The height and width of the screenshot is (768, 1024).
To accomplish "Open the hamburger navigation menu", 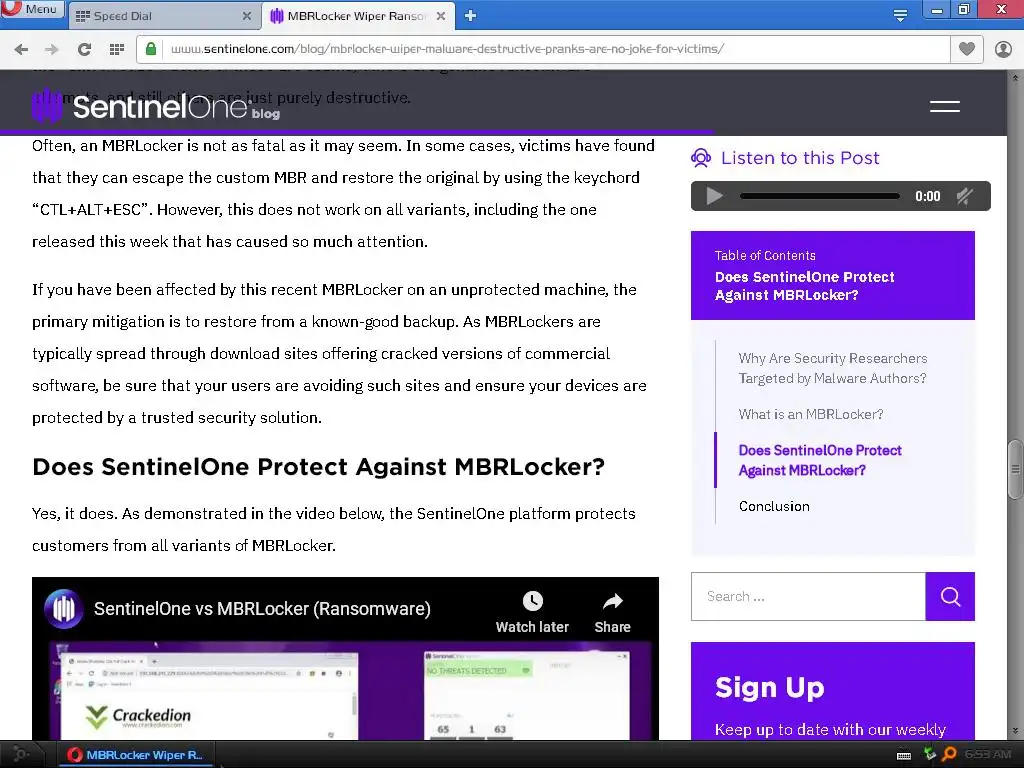I will tap(945, 106).
